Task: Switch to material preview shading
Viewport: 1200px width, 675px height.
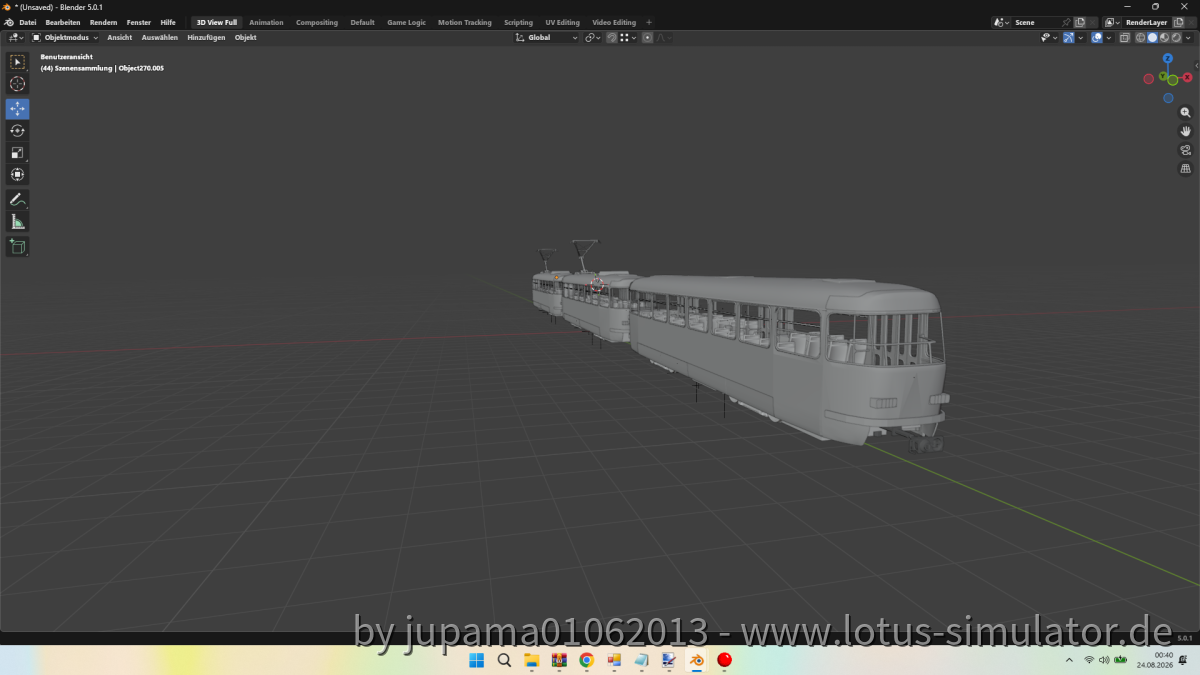Action: pos(1164,37)
